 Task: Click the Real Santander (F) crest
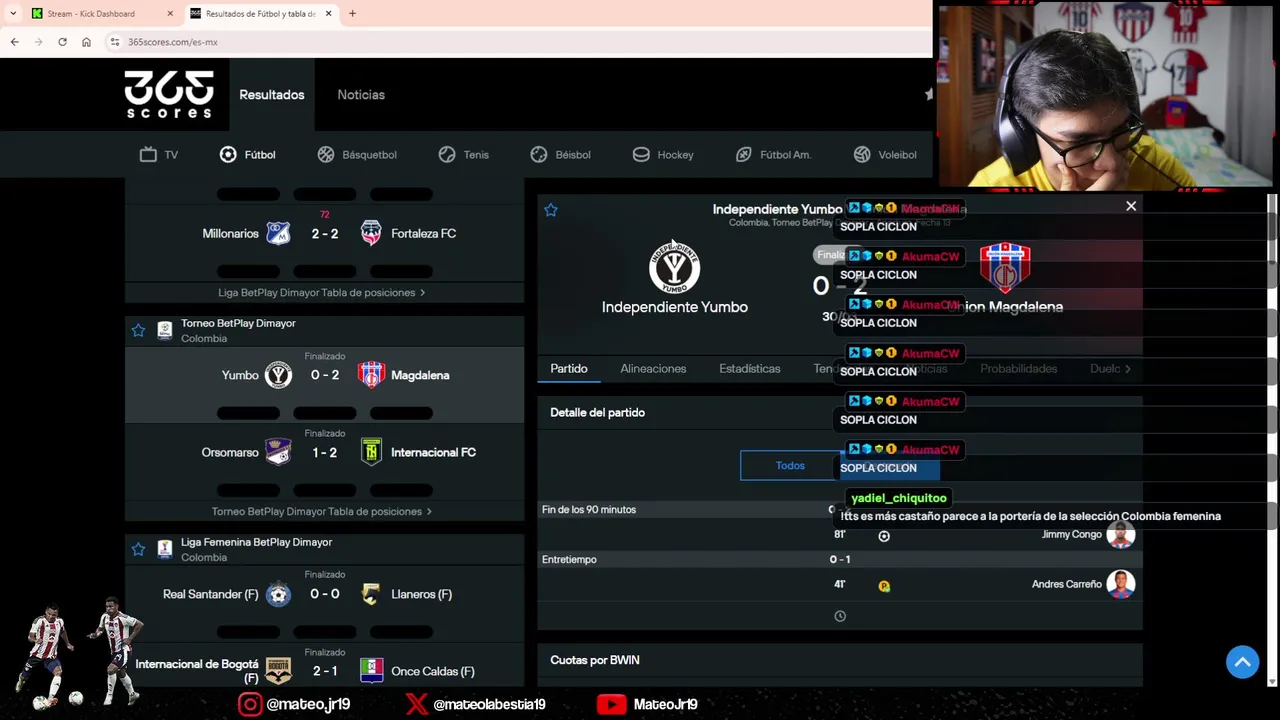(x=278, y=594)
